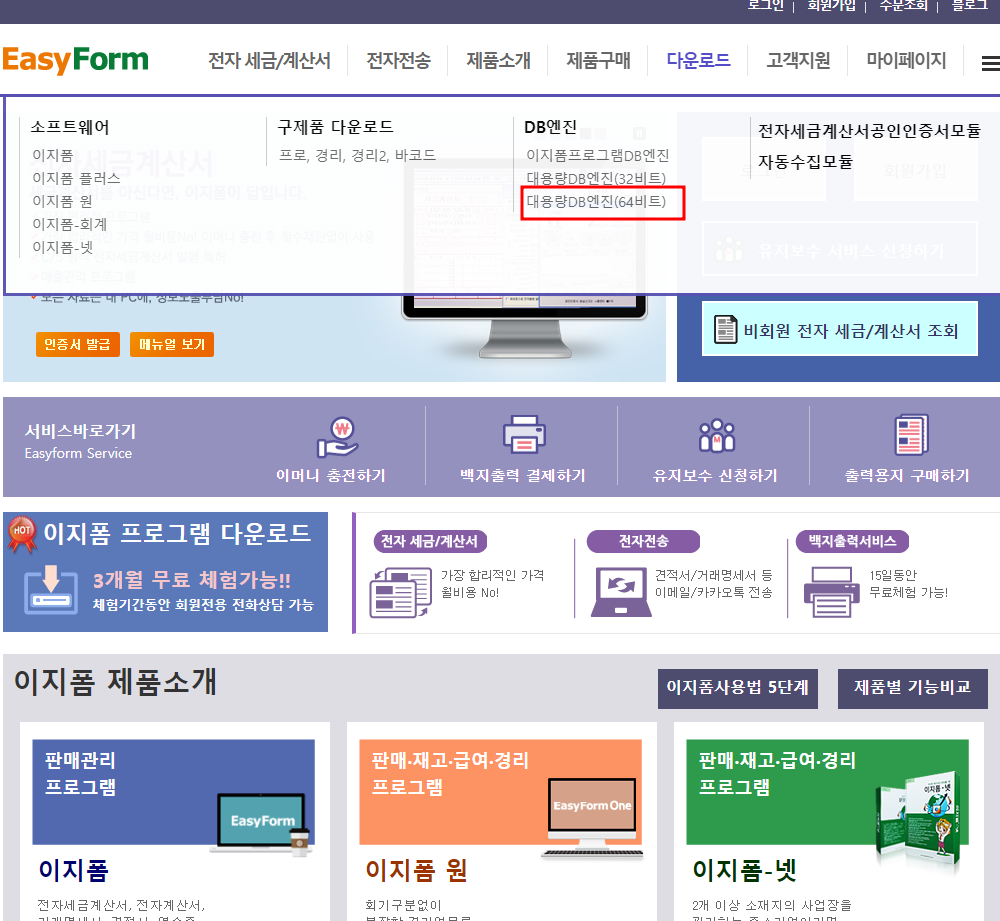The image size is (1000, 921).
Task: Click the 이지폼 원 product title
Action: coord(416,871)
